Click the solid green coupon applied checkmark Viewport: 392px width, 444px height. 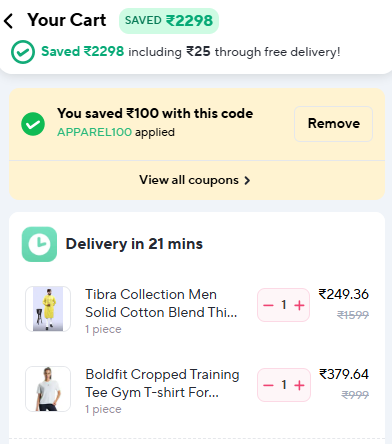[x=33, y=124]
